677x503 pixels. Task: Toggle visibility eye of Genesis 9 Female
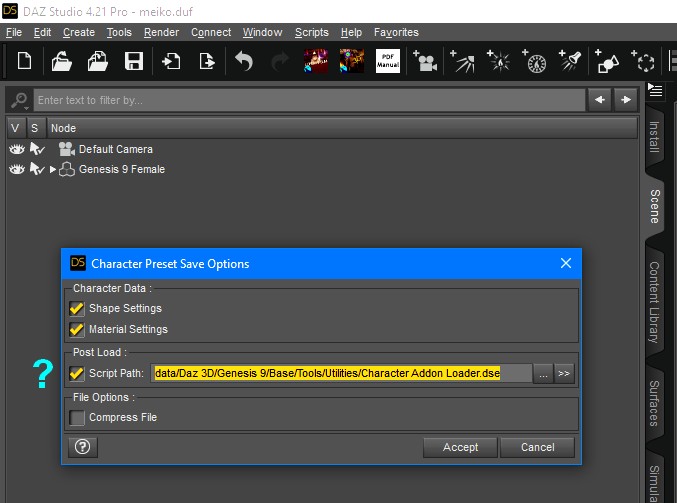tap(17, 169)
